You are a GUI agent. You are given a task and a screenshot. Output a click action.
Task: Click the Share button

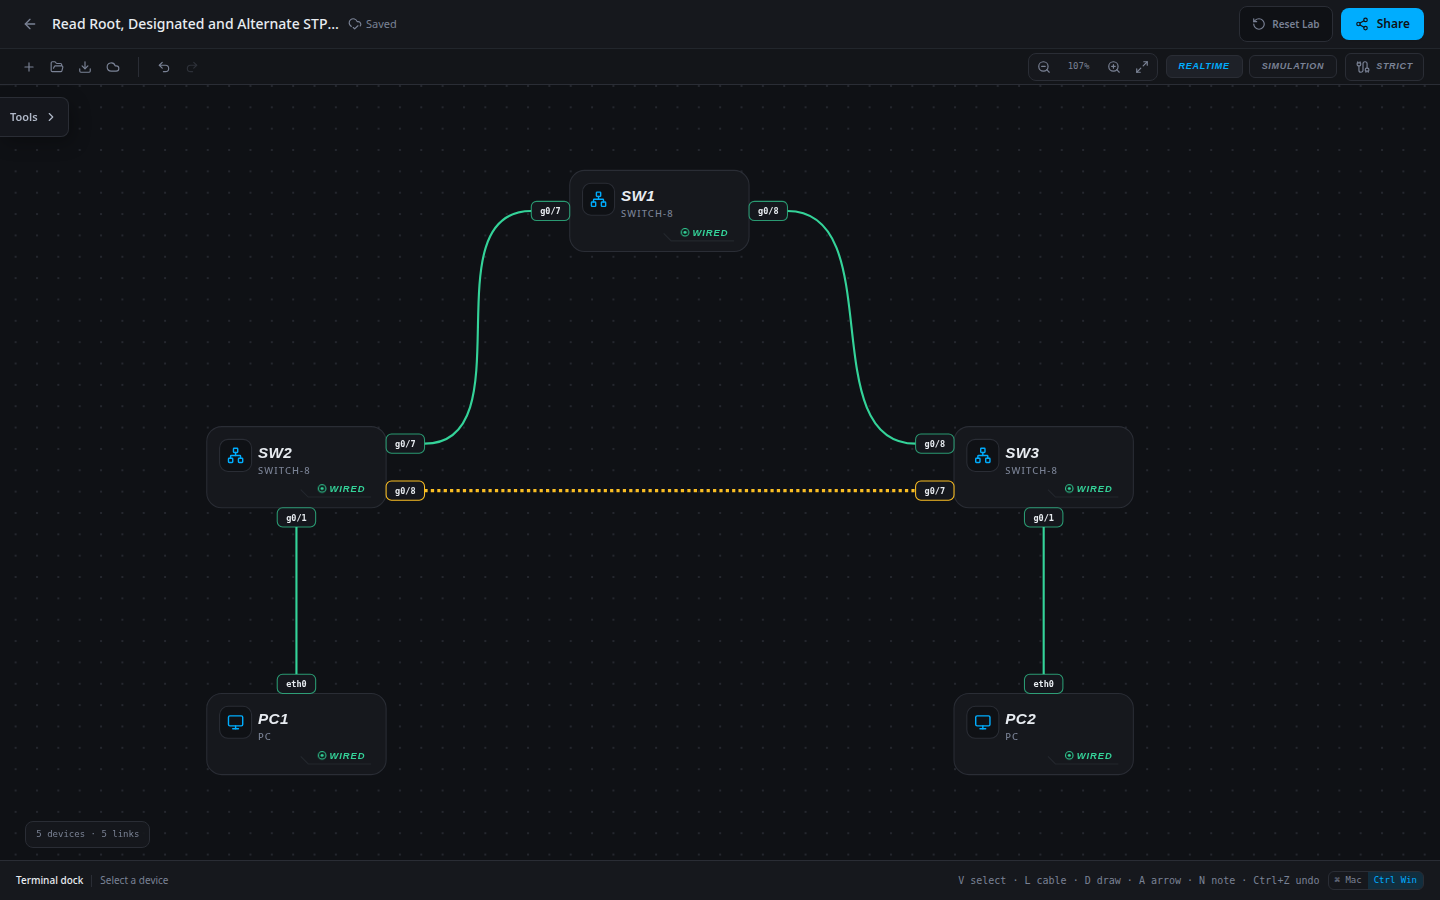pyautogui.click(x=1382, y=24)
